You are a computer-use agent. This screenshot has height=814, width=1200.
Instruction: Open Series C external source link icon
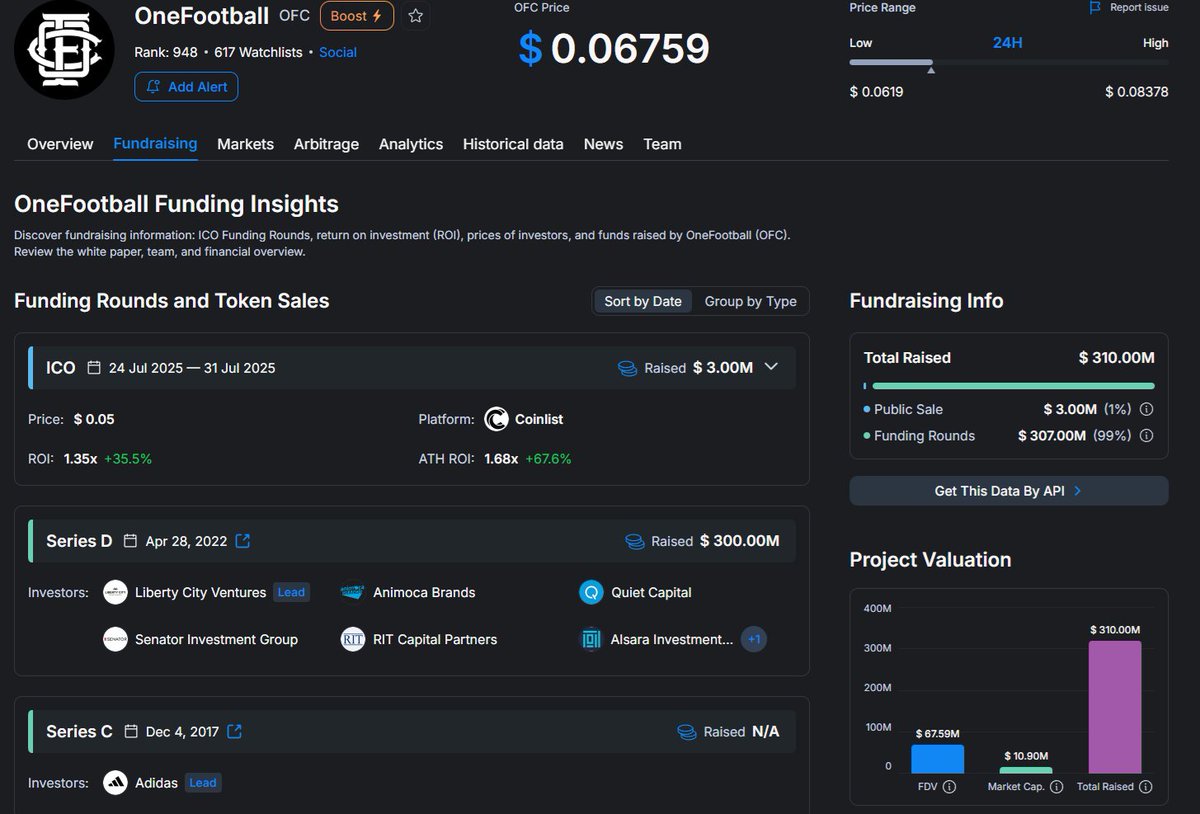click(235, 731)
